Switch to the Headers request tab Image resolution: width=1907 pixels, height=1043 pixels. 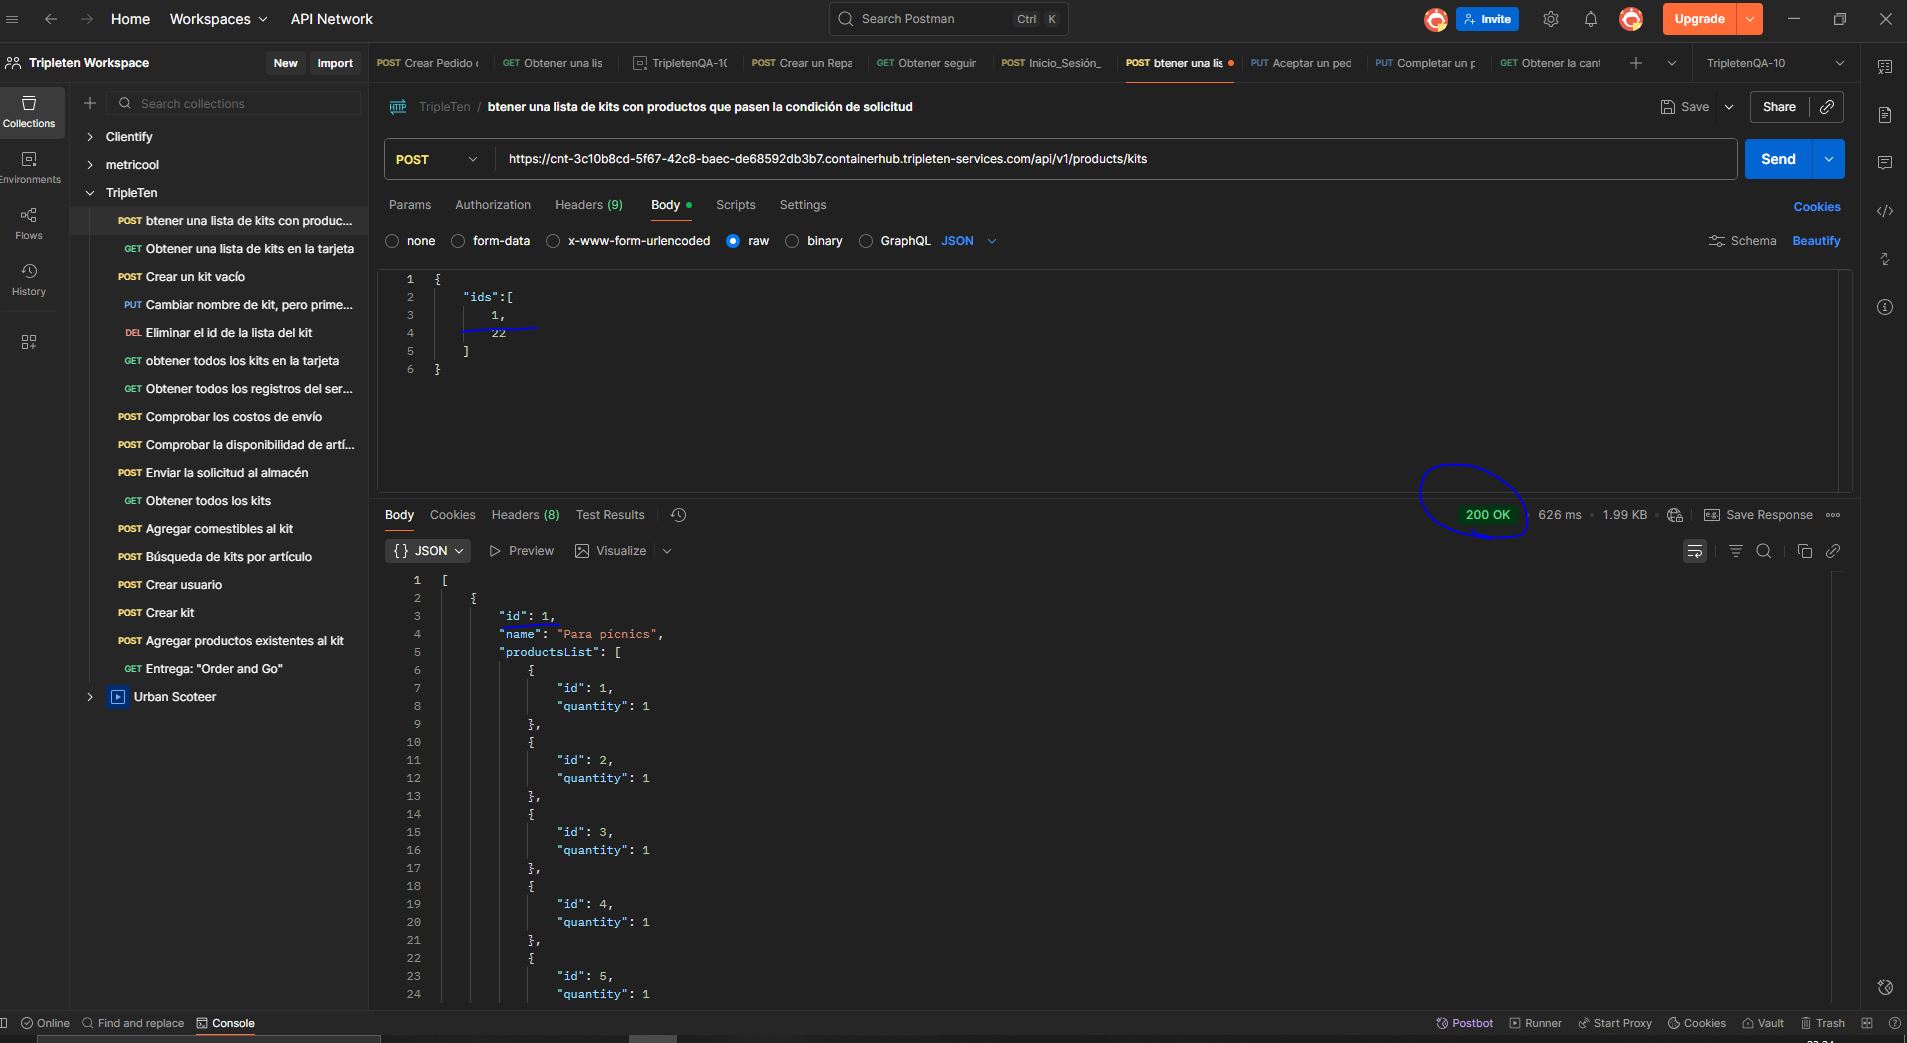588,205
